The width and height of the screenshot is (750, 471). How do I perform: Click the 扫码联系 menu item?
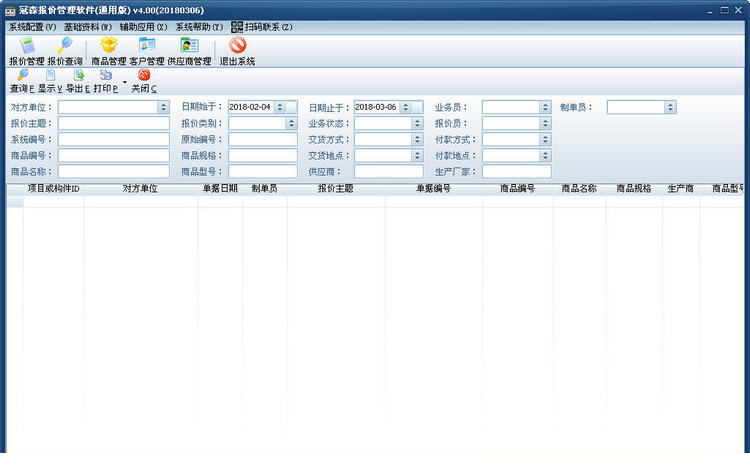(x=262, y=26)
